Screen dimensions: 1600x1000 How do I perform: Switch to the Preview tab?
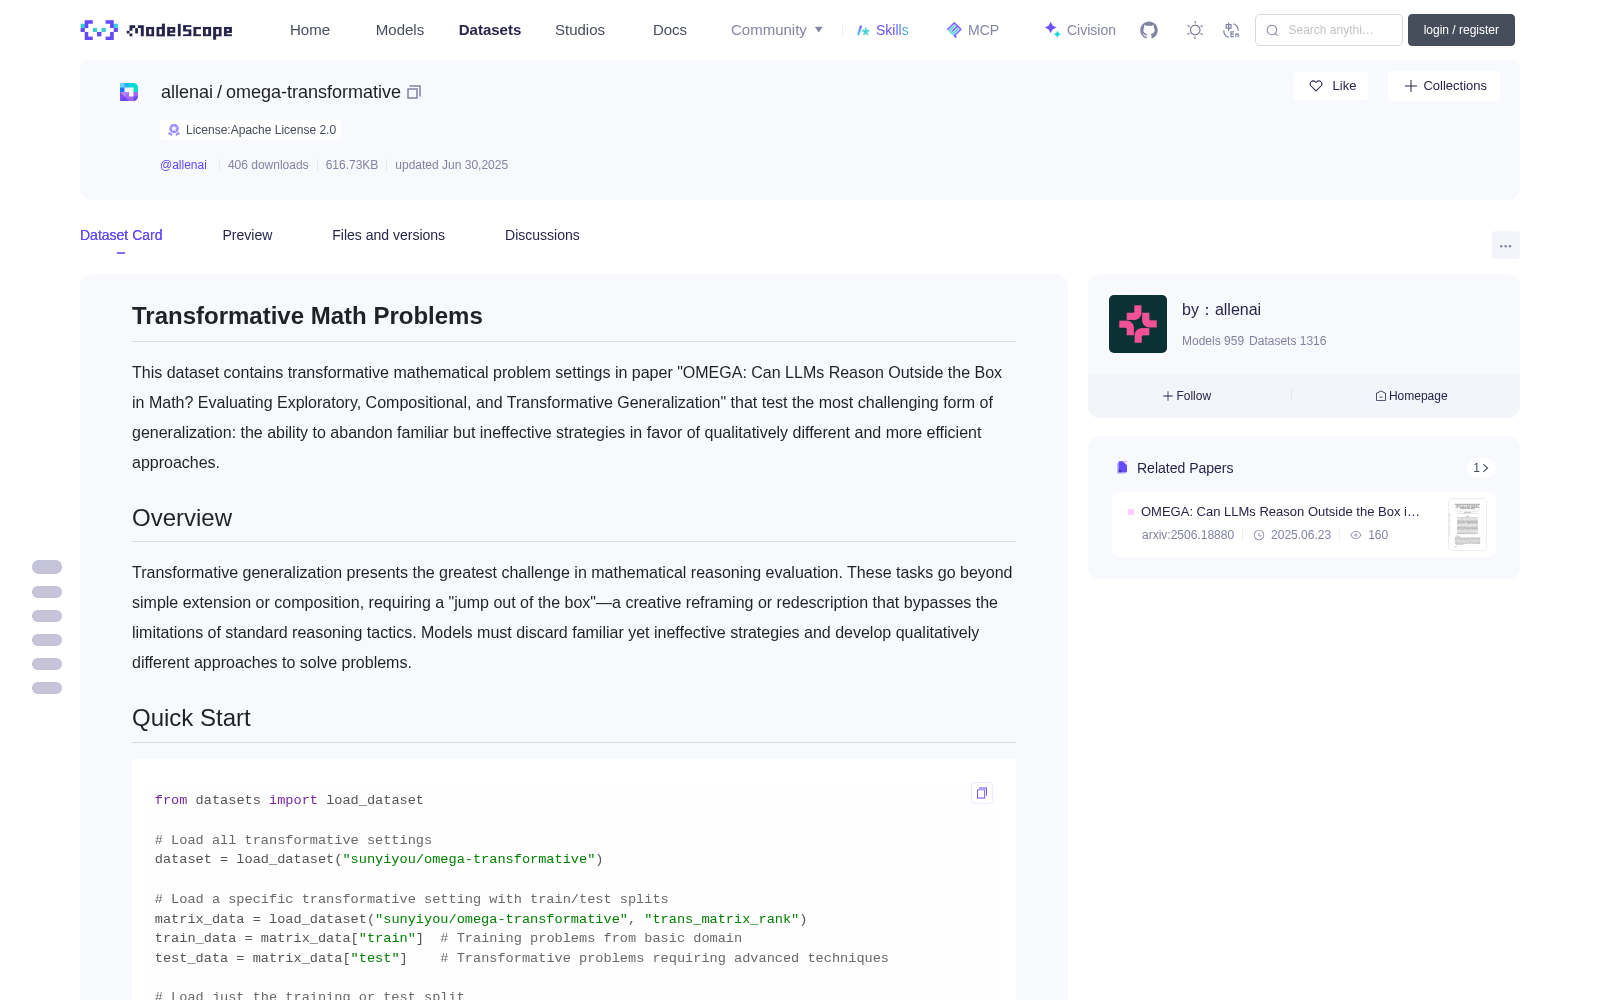click(x=247, y=235)
